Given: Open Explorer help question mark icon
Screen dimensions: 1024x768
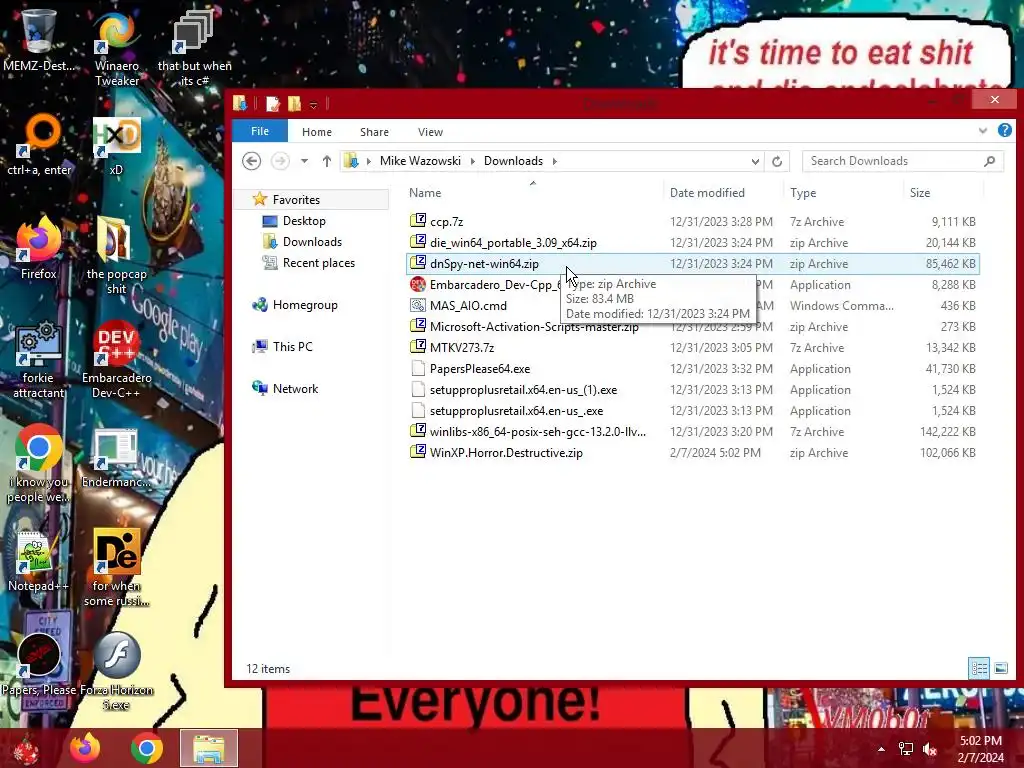Looking at the screenshot, I should coord(1005,131).
